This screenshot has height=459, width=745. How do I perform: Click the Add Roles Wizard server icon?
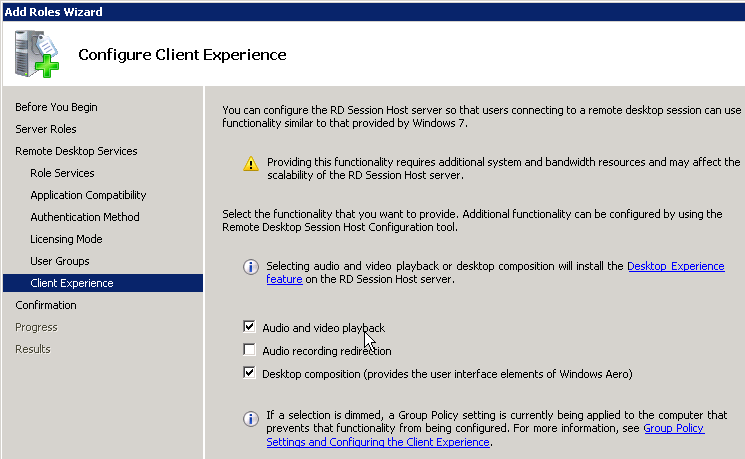[37, 54]
